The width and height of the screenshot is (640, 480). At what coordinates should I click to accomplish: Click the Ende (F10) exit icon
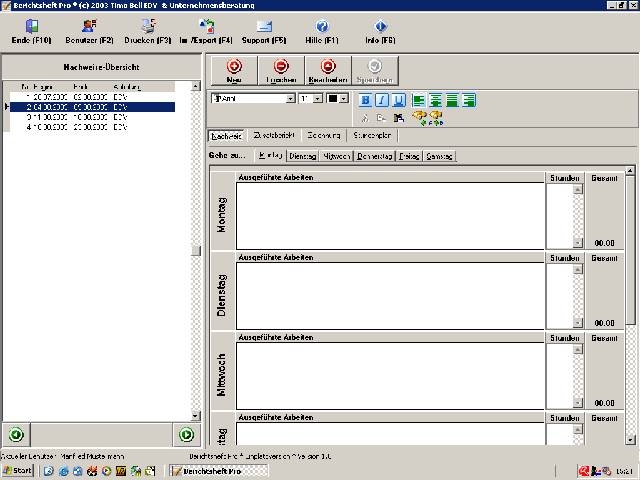click(32, 26)
